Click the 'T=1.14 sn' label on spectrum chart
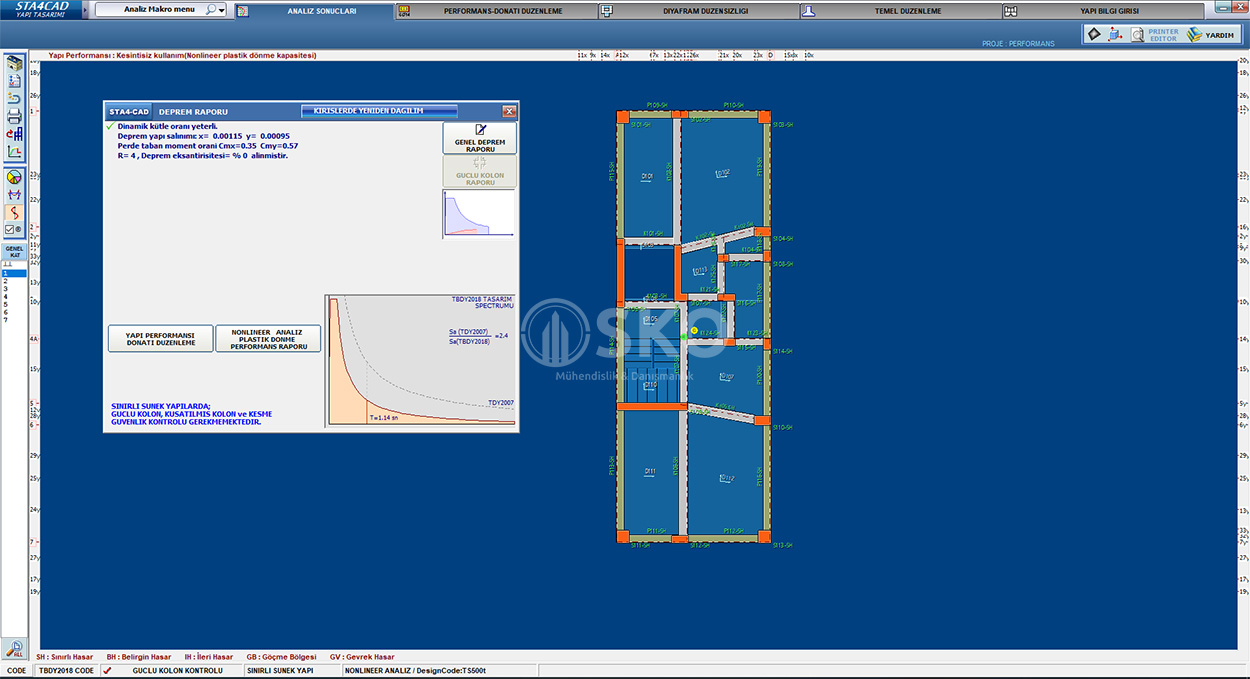 (x=383, y=417)
